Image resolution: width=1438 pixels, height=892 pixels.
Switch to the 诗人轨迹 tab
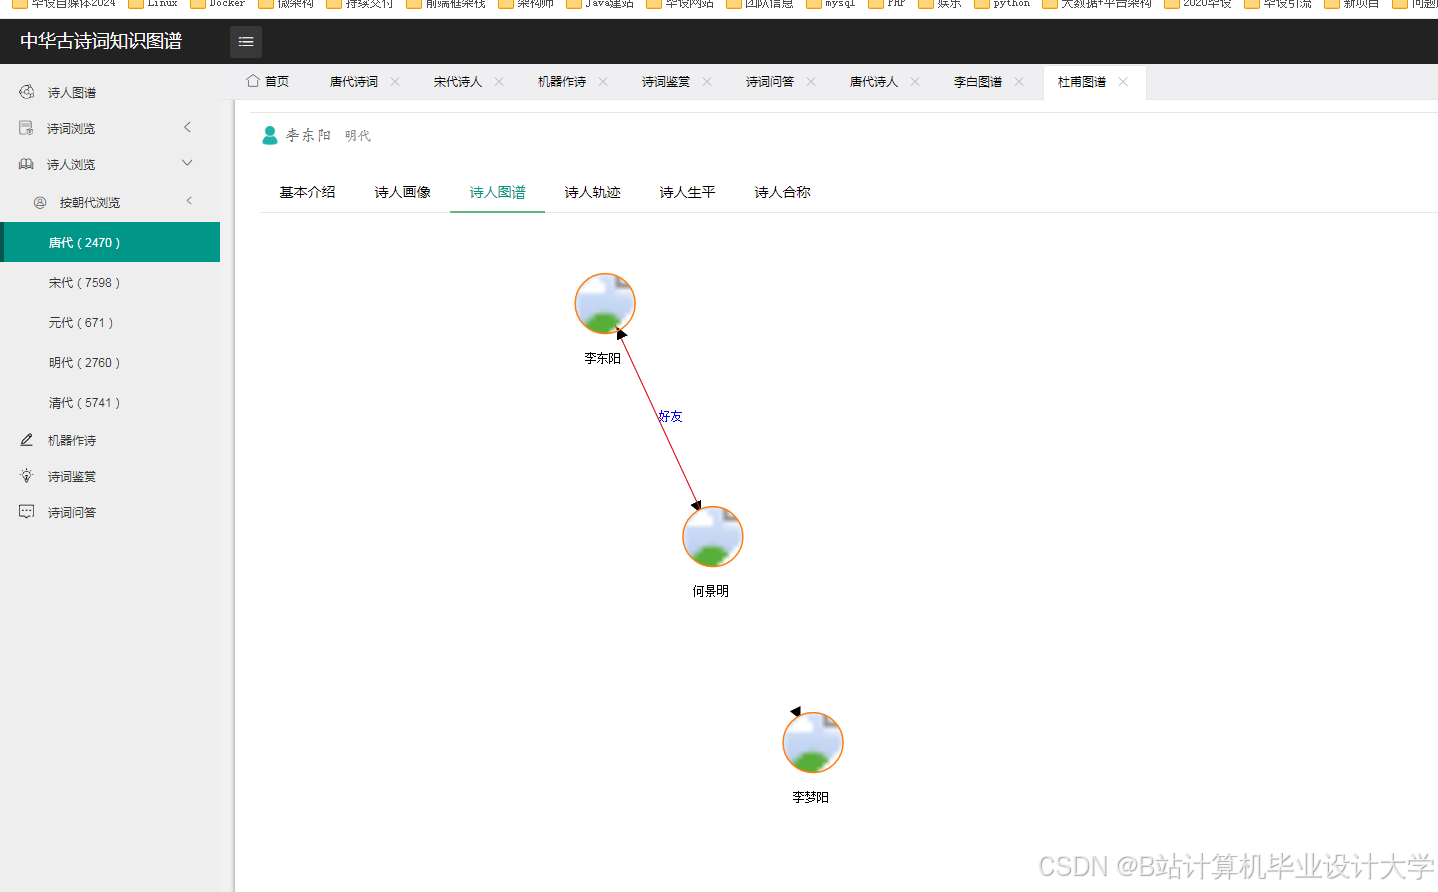(592, 192)
